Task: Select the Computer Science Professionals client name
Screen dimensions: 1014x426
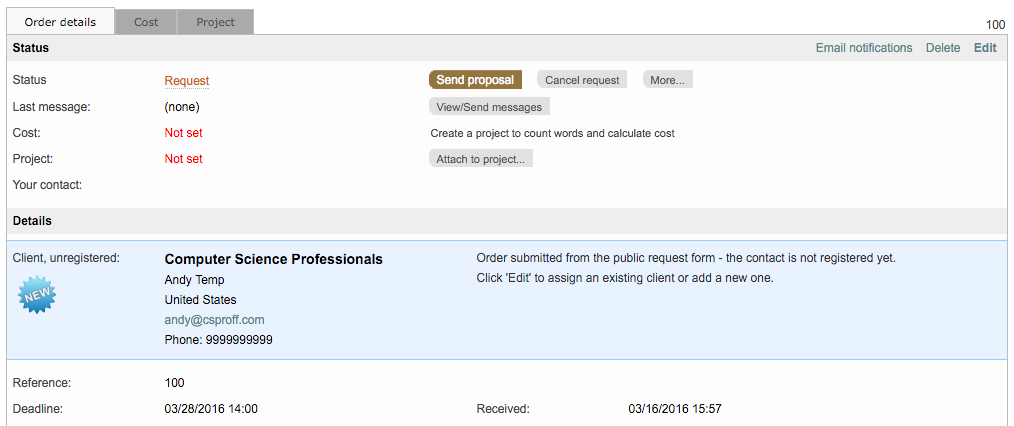Action: (x=273, y=260)
